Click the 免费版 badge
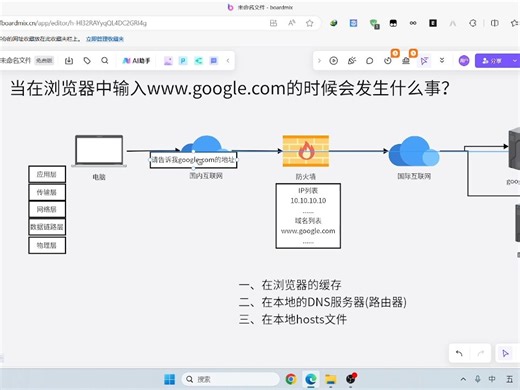The width and height of the screenshot is (520, 390). 44,61
